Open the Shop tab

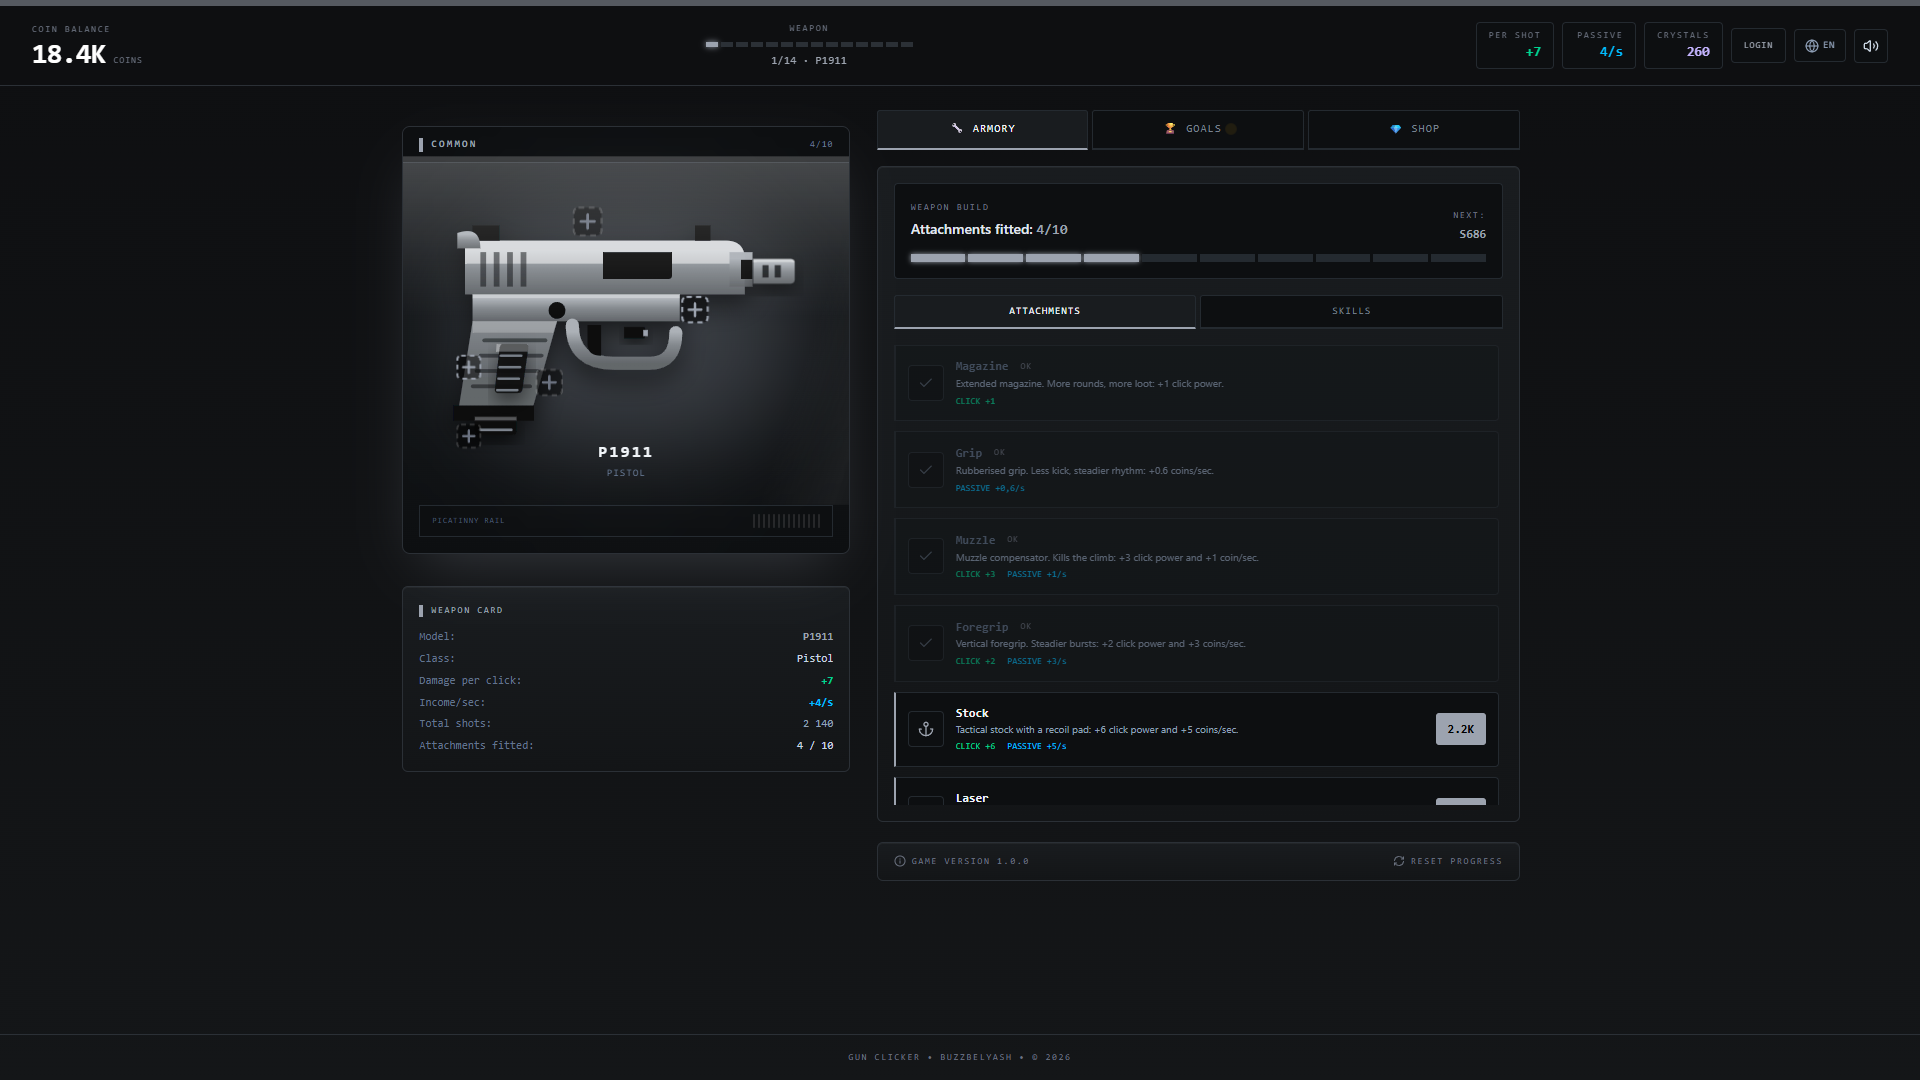(x=1414, y=129)
